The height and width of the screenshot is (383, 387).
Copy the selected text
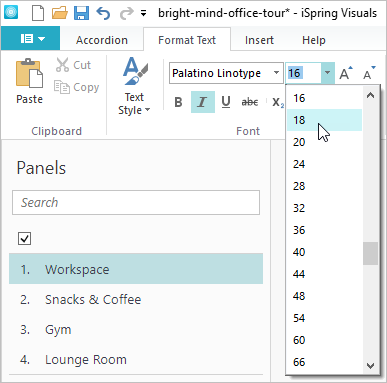pyautogui.click(x=77, y=87)
